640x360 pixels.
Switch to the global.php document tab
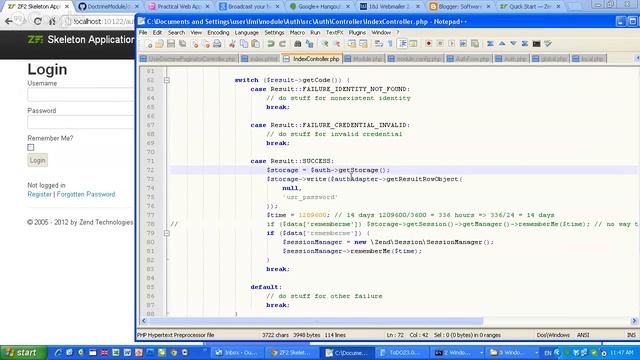click(x=550, y=59)
